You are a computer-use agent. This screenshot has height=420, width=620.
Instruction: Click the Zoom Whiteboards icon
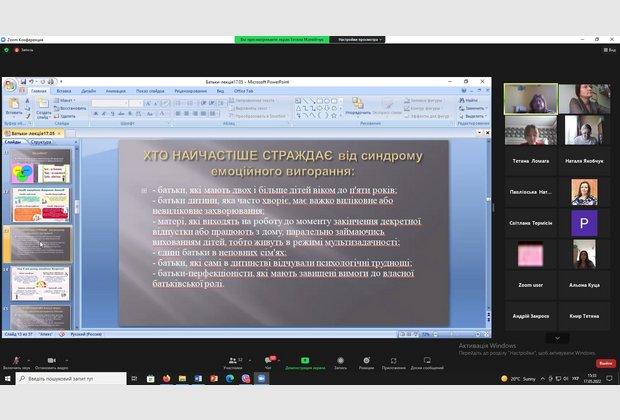(427, 360)
